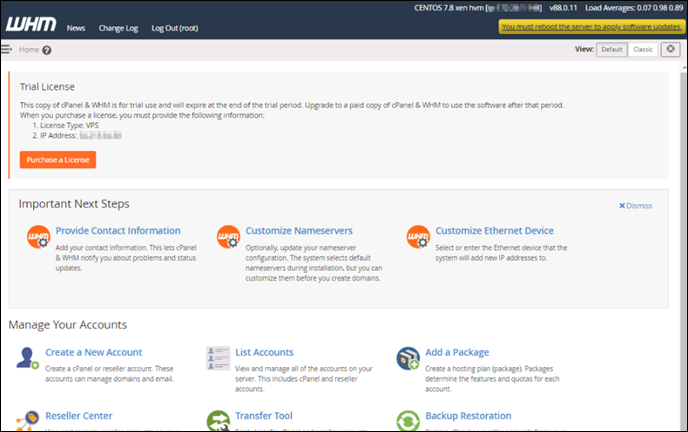This screenshot has height=432, width=688.
Task: Click the reboot server warning link
Action: pyautogui.click(x=592, y=27)
